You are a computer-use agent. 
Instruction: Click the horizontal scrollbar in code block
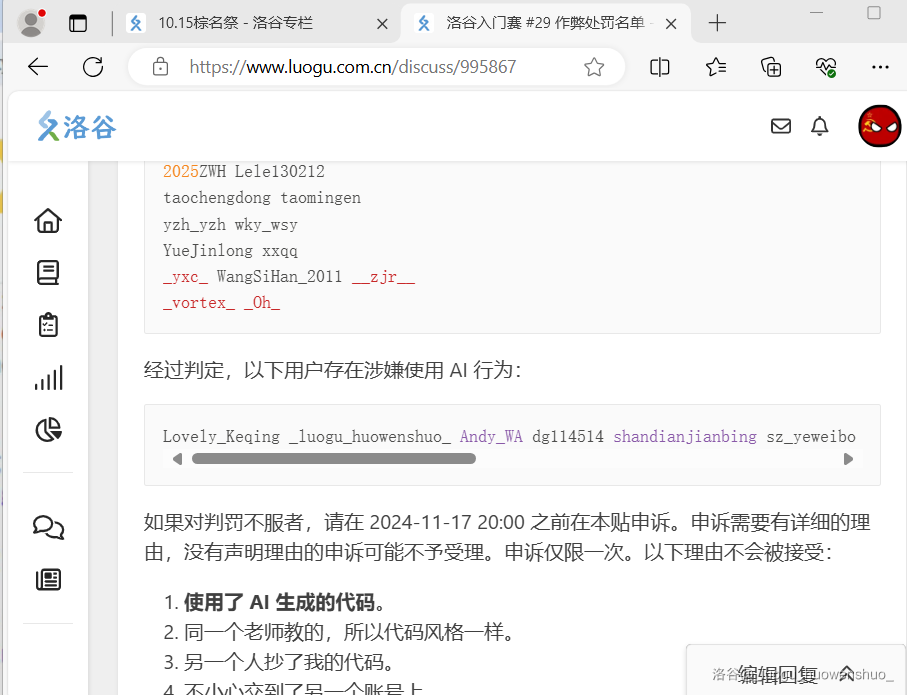[333, 459]
